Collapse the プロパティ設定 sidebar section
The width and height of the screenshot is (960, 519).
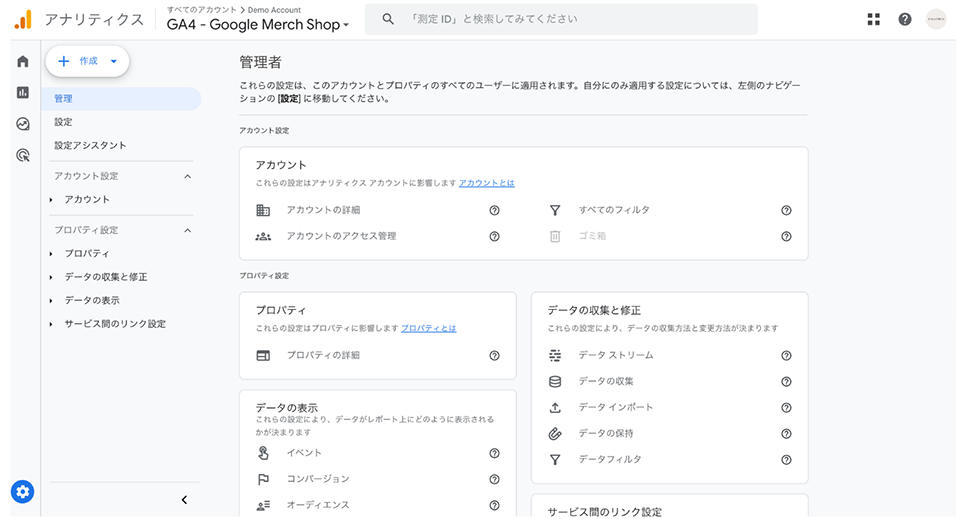(x=187, y=230)
